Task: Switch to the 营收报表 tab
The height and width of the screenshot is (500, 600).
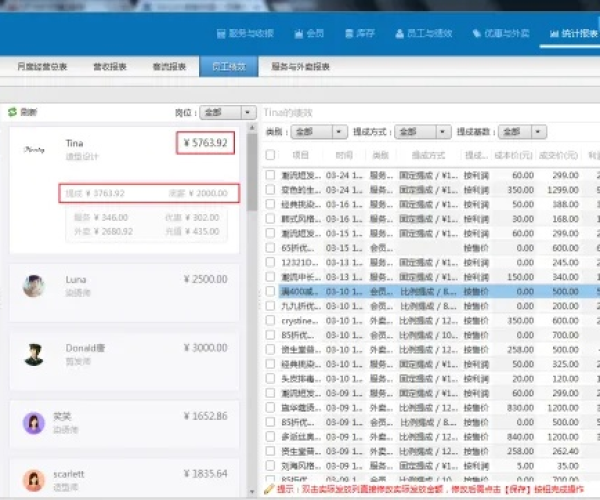Action: [110, 67]
